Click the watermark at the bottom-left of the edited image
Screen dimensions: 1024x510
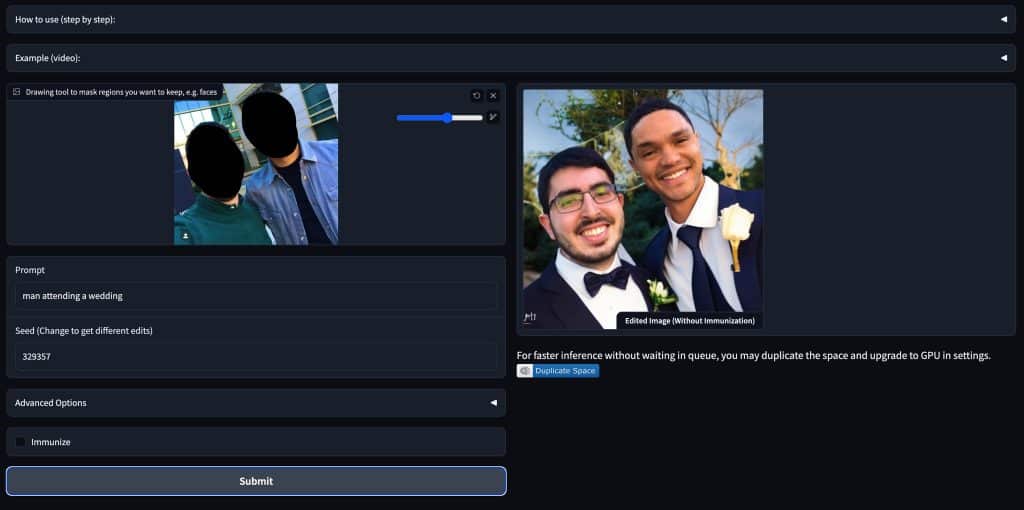(531, 319)
